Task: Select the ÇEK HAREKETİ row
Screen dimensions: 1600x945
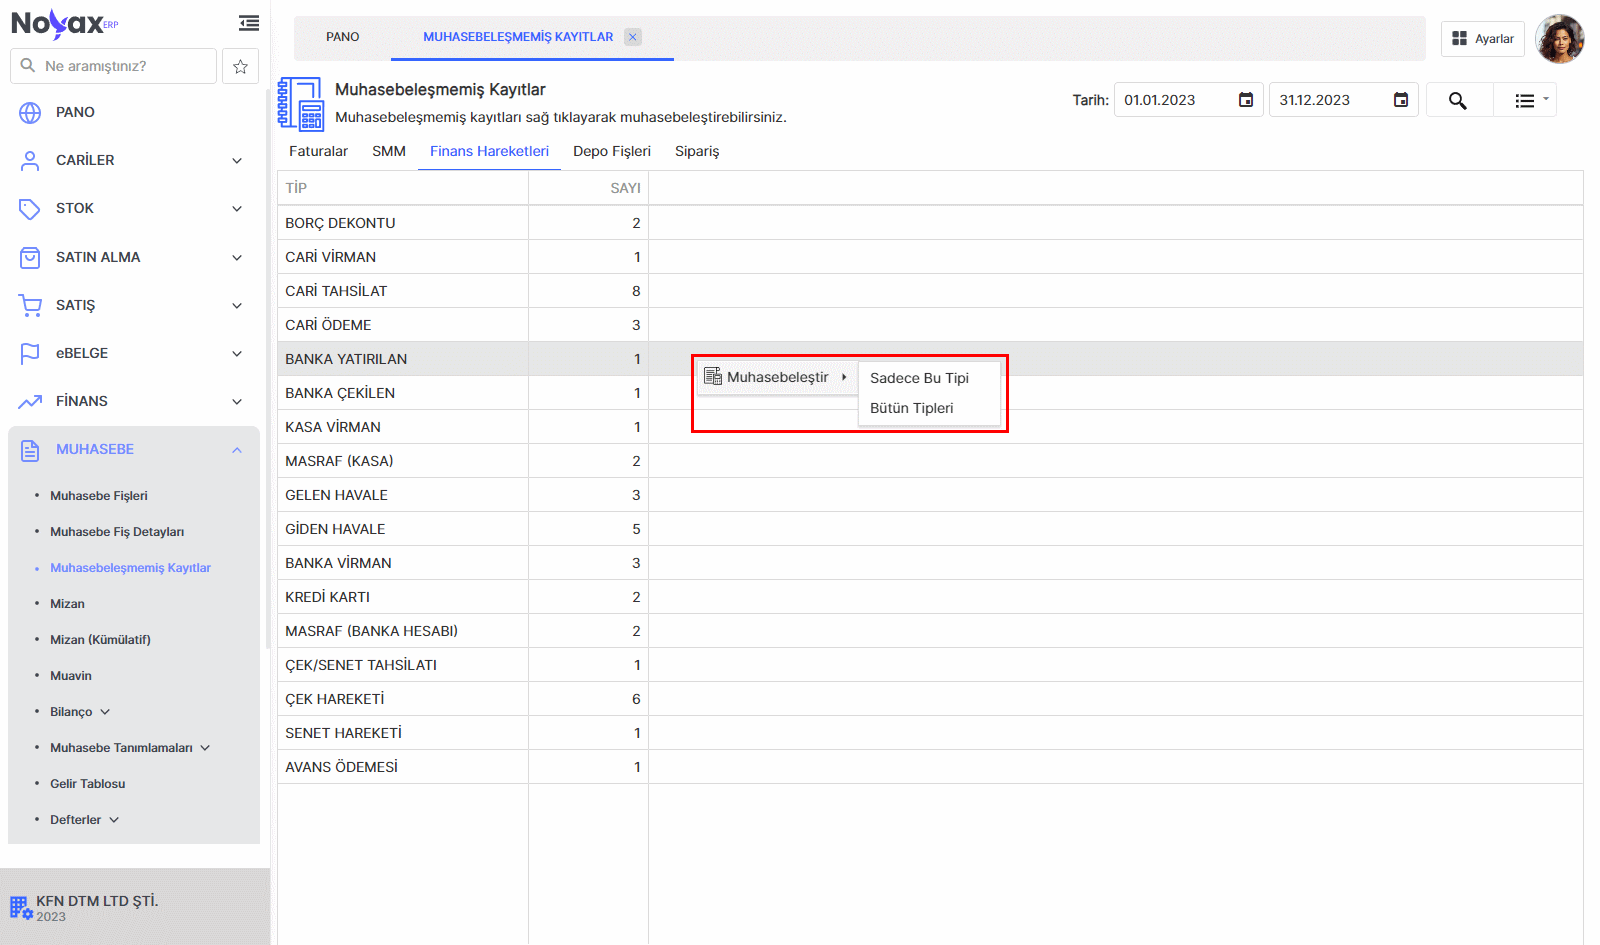Action: point(930,699)
